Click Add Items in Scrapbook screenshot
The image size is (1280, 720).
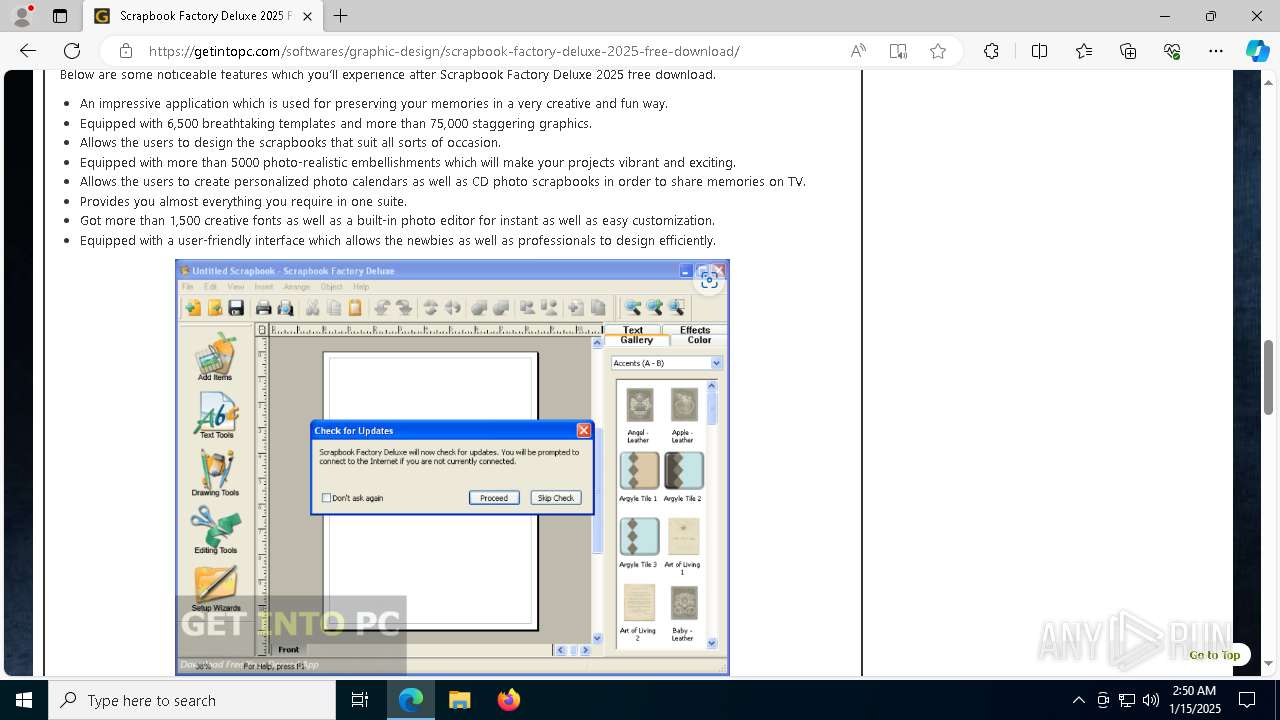[x=215, y=358]
